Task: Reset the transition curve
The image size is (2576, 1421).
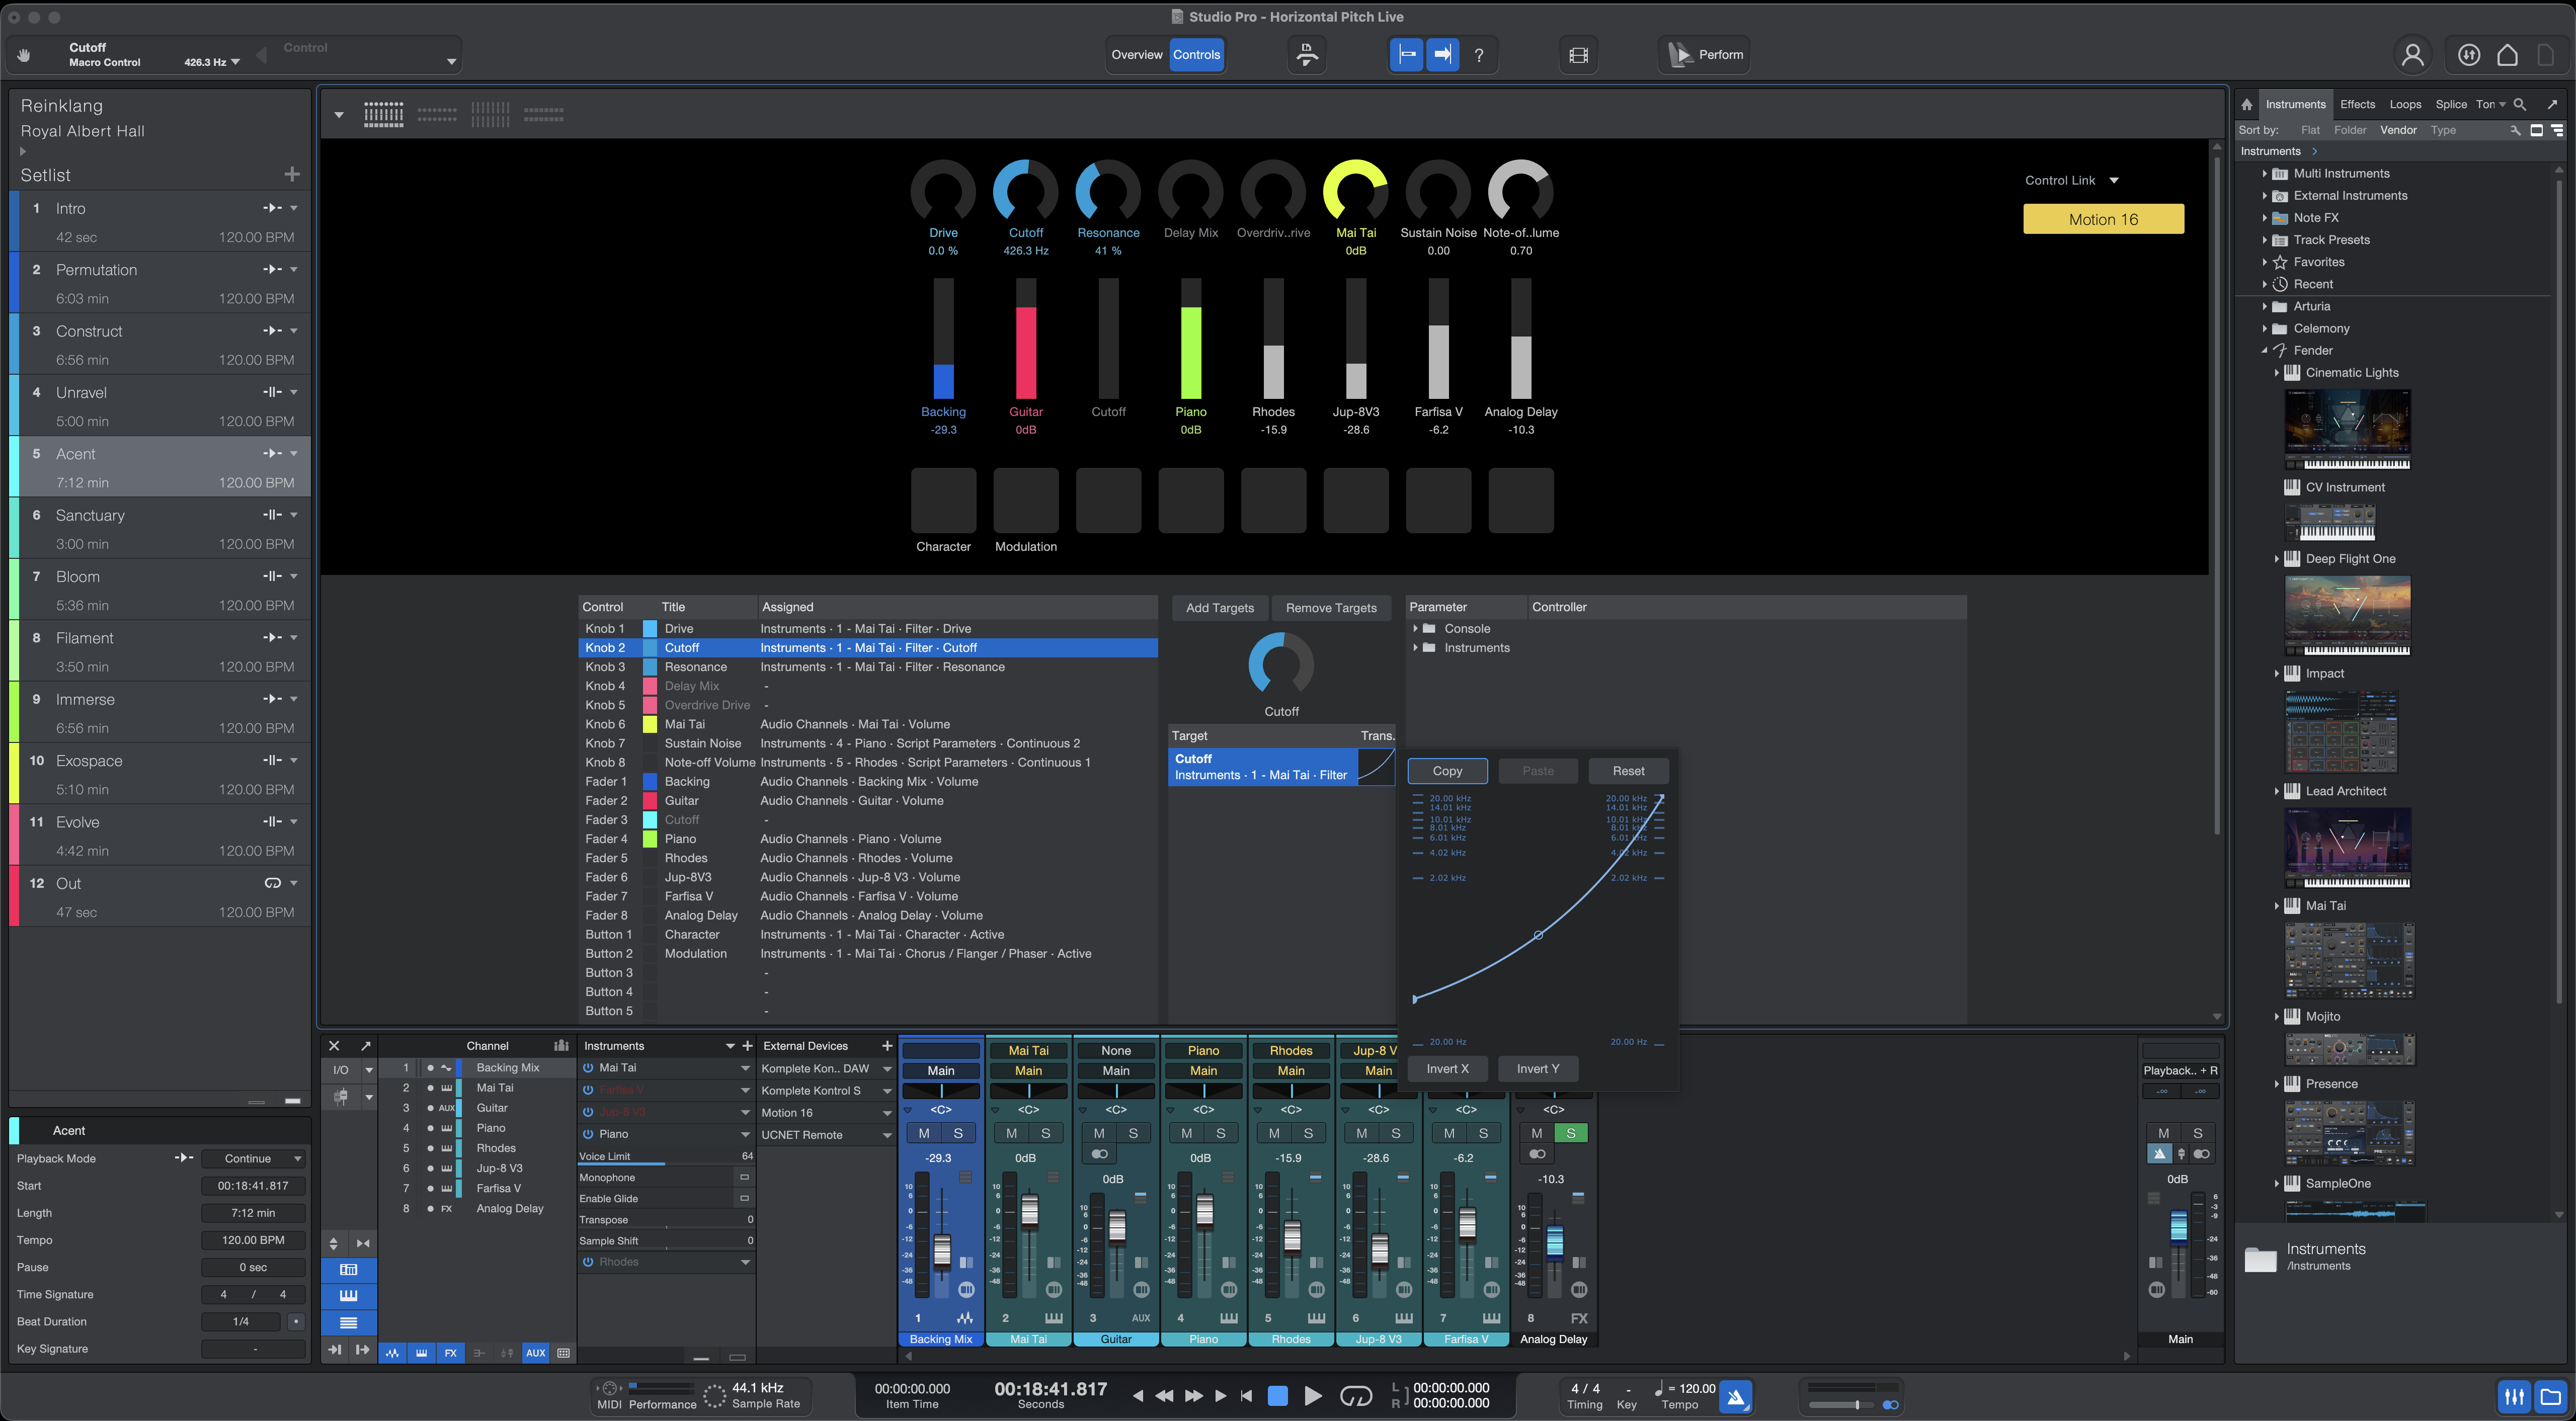Action: (1628, 771)
